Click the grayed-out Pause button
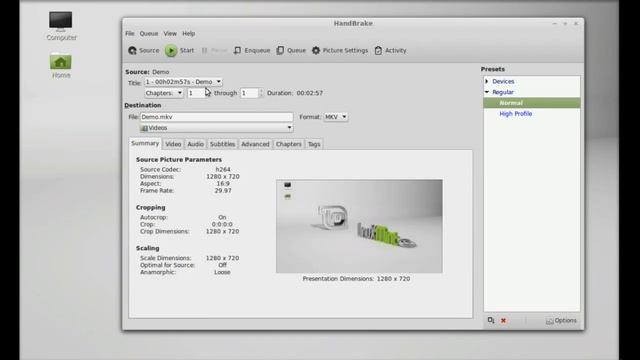Screen dimensions: 640x360 (214, 51)
